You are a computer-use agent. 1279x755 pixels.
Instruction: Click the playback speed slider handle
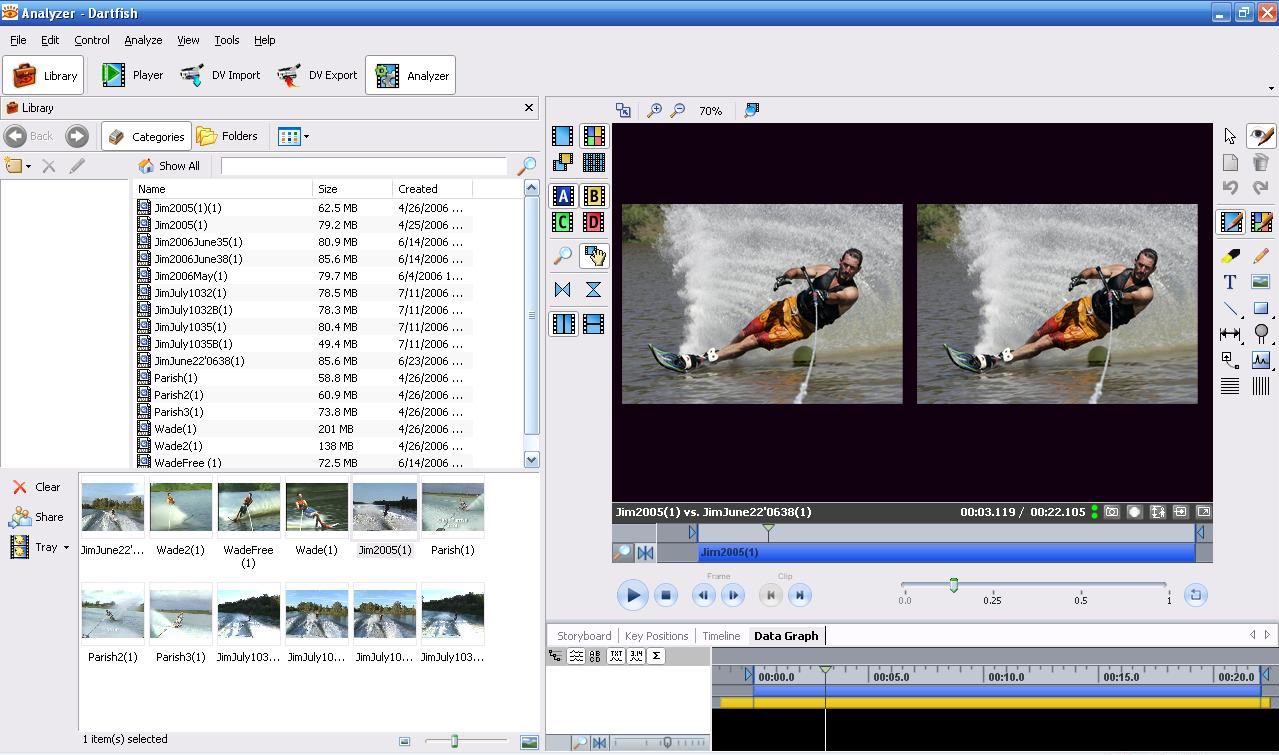(953, 585)
